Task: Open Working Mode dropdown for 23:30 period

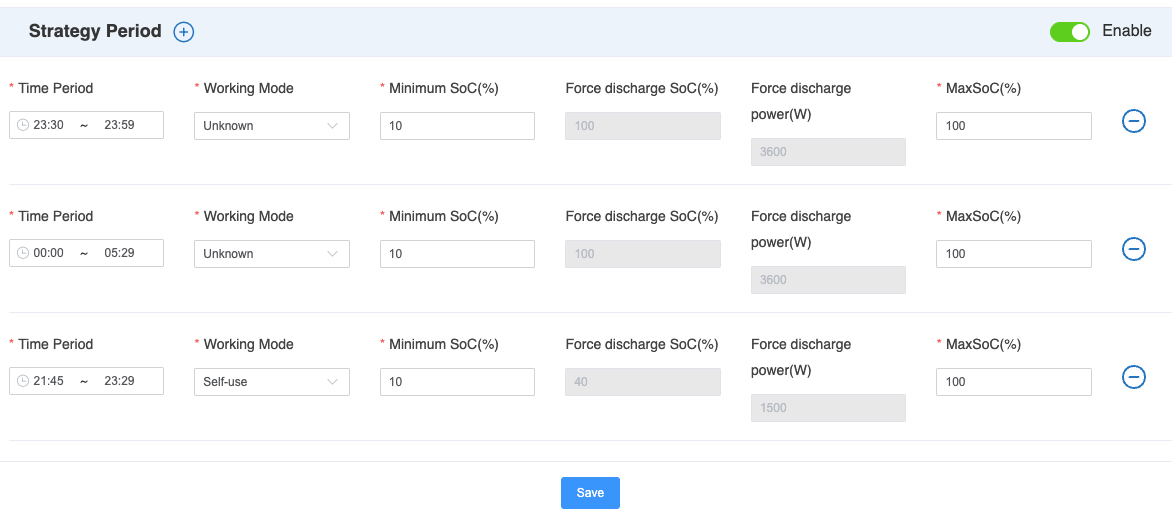Action: pos(271,126)
